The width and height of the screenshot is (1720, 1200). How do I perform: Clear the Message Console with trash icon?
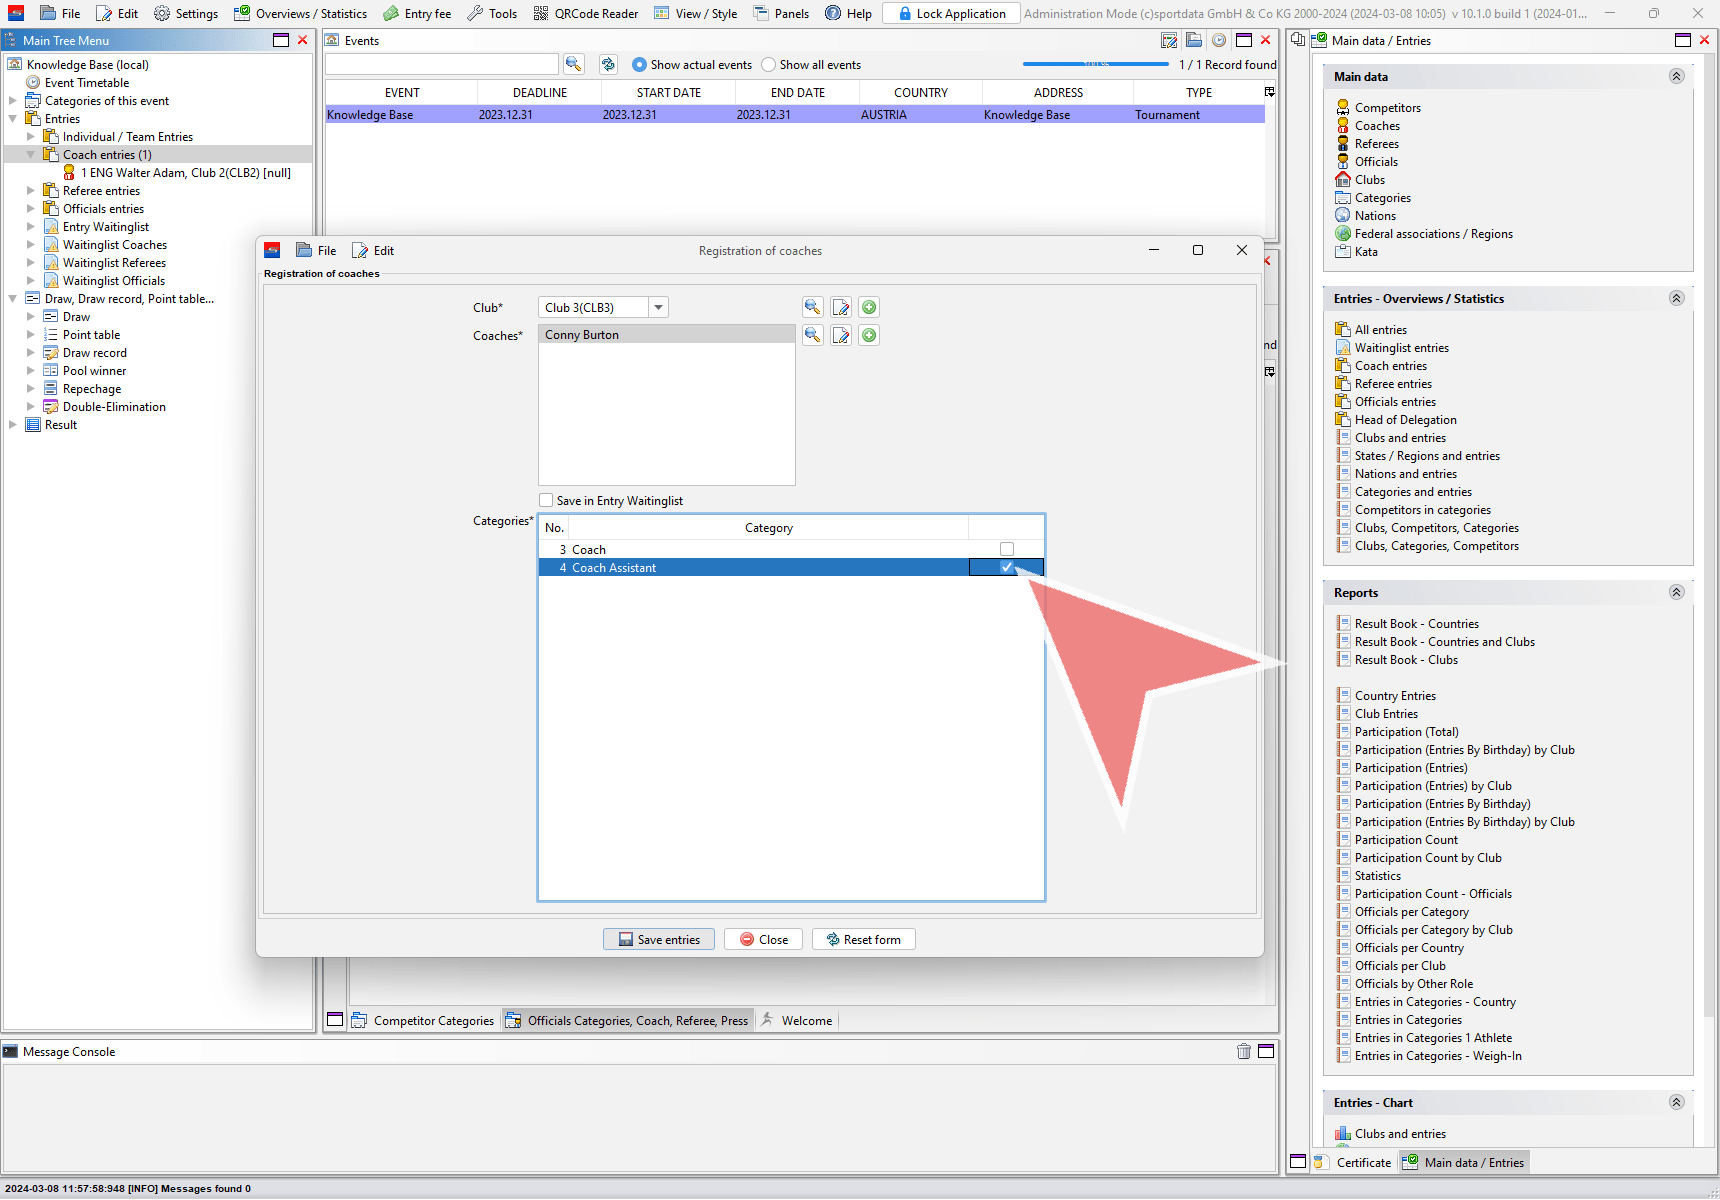coord(1243,1051)
